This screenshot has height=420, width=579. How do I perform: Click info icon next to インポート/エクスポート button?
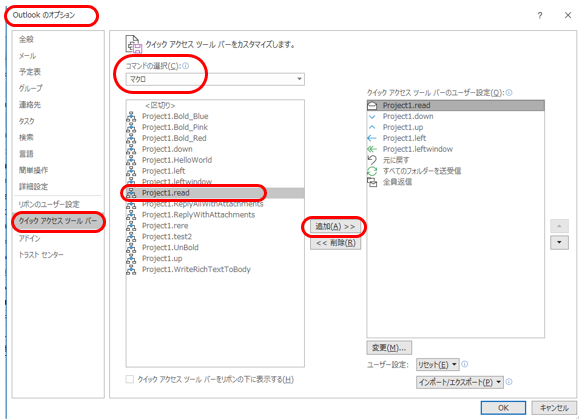coord(509,382)
